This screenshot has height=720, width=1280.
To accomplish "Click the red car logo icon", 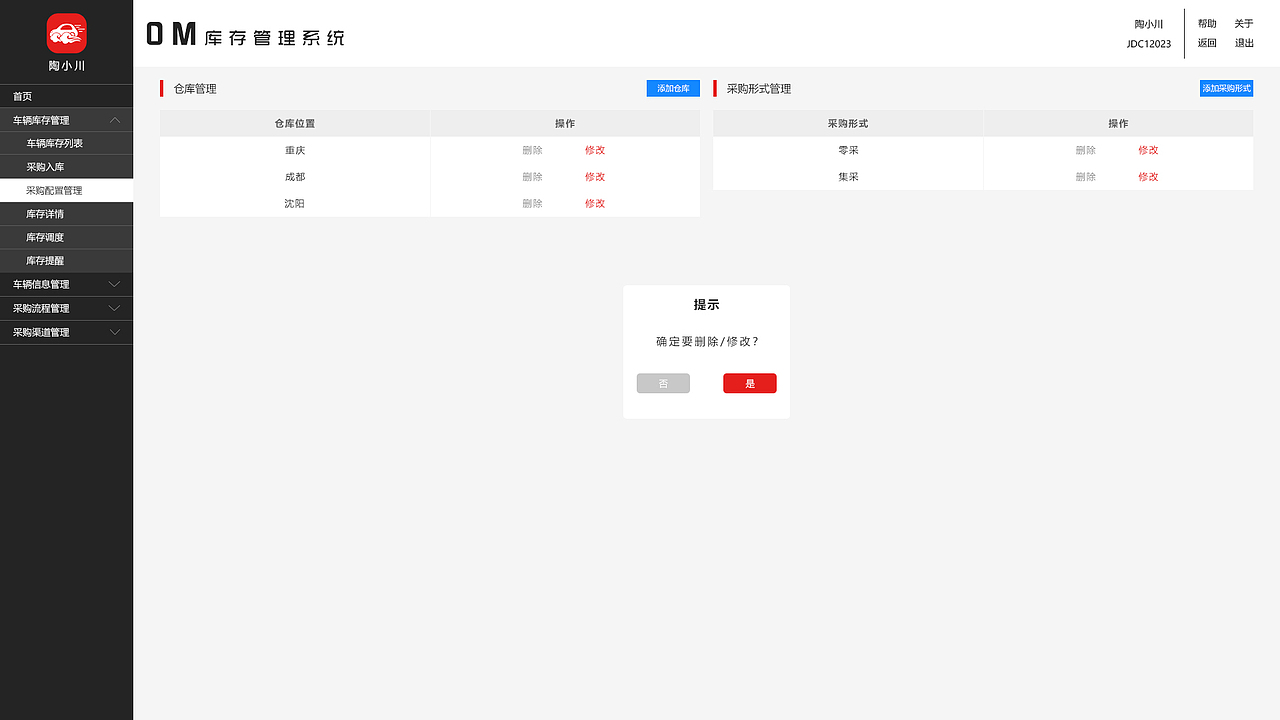I will [x=66, y=31].
